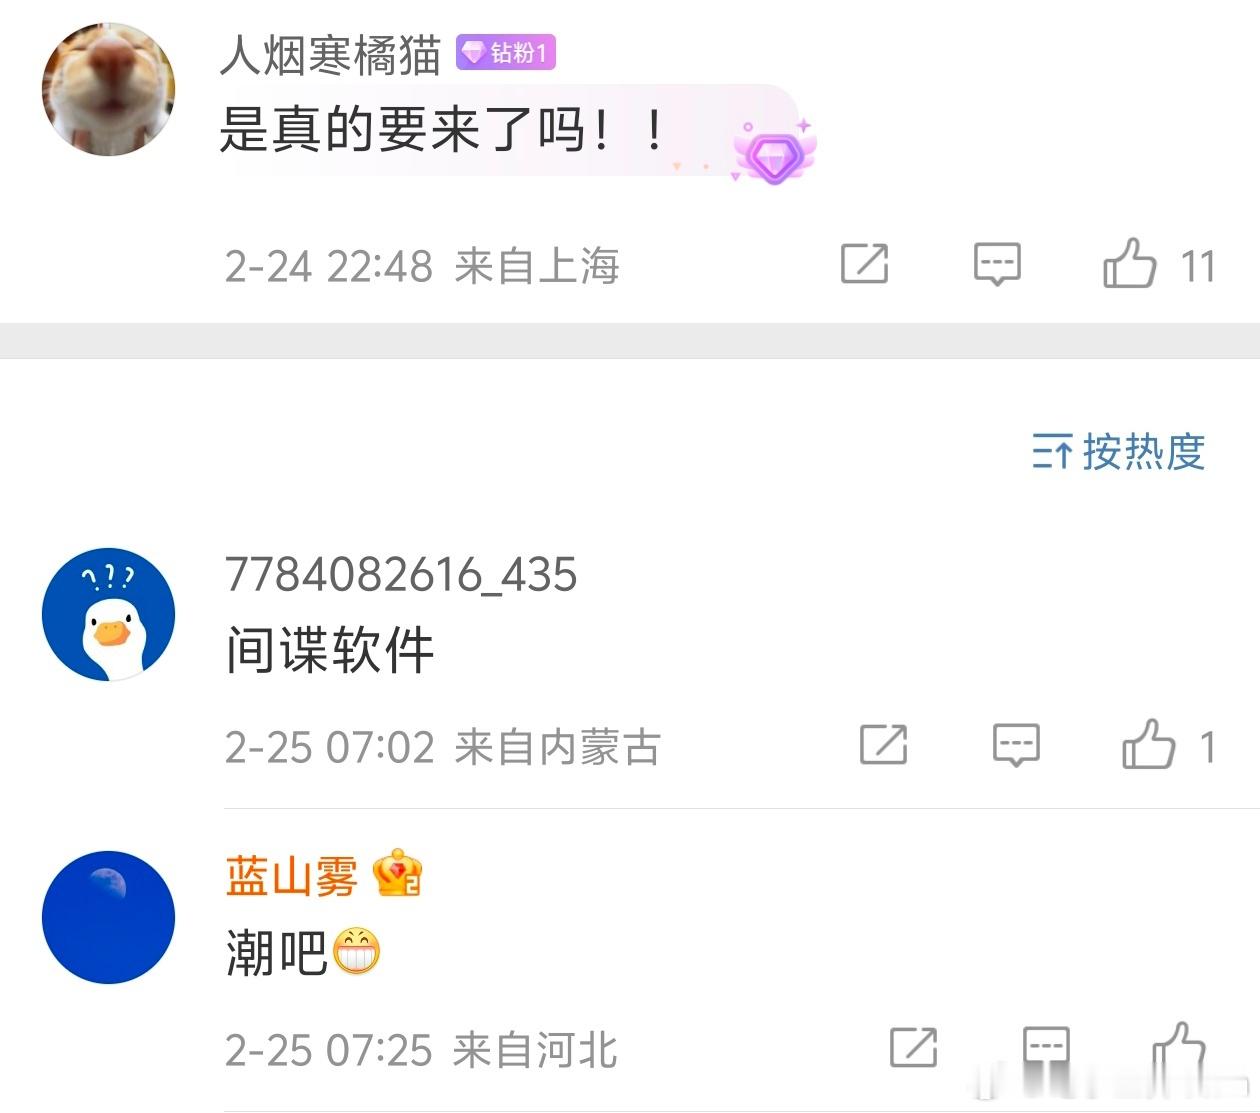This screenshot has width=1260, height=1113.
Task: Like the 间谍软件 comment
Action: coord(1148,744)
